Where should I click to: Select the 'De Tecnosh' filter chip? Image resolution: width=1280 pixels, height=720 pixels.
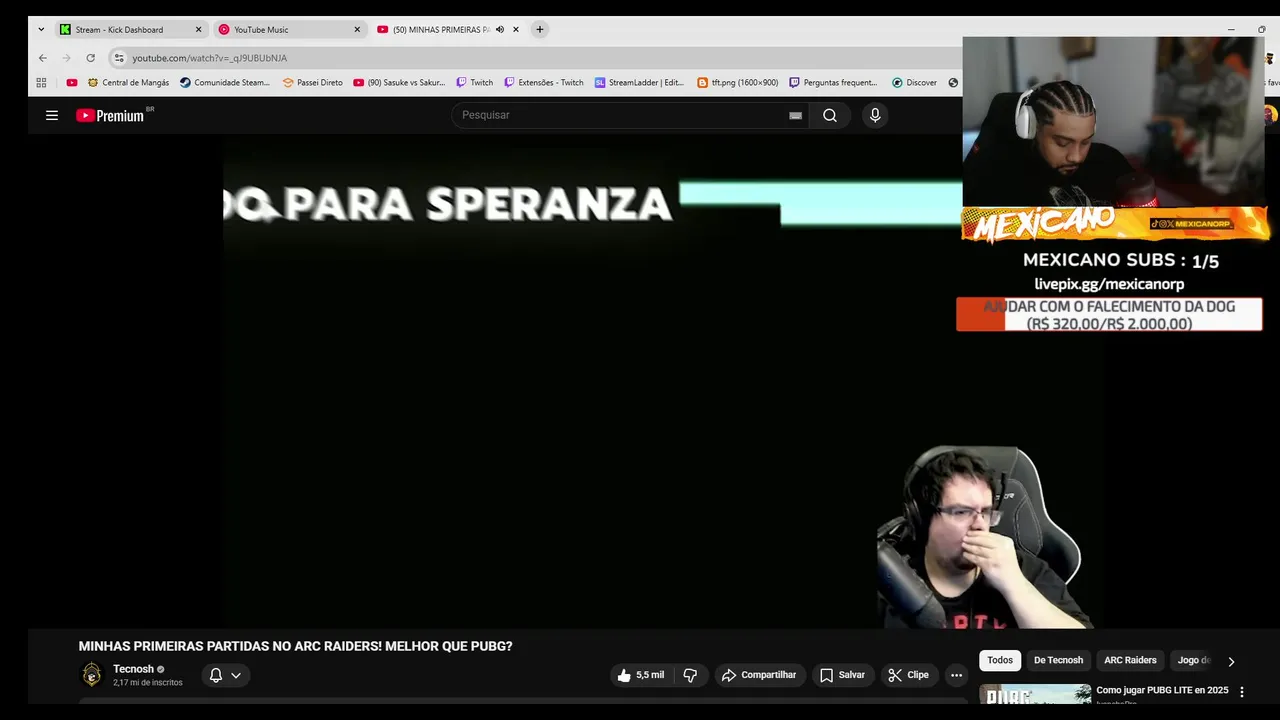click(1058, 660)
